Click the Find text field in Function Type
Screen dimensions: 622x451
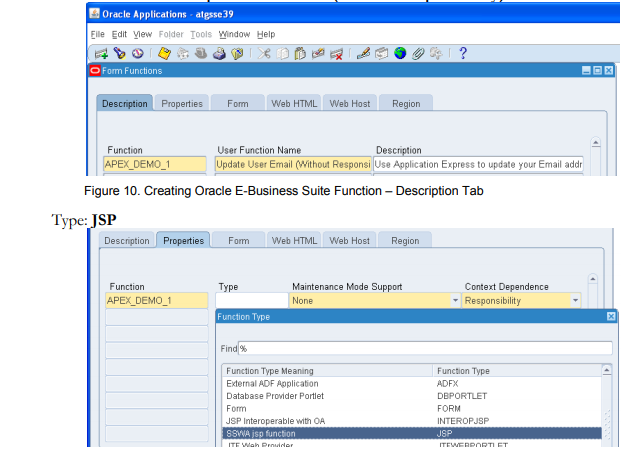tap(424, 348)
